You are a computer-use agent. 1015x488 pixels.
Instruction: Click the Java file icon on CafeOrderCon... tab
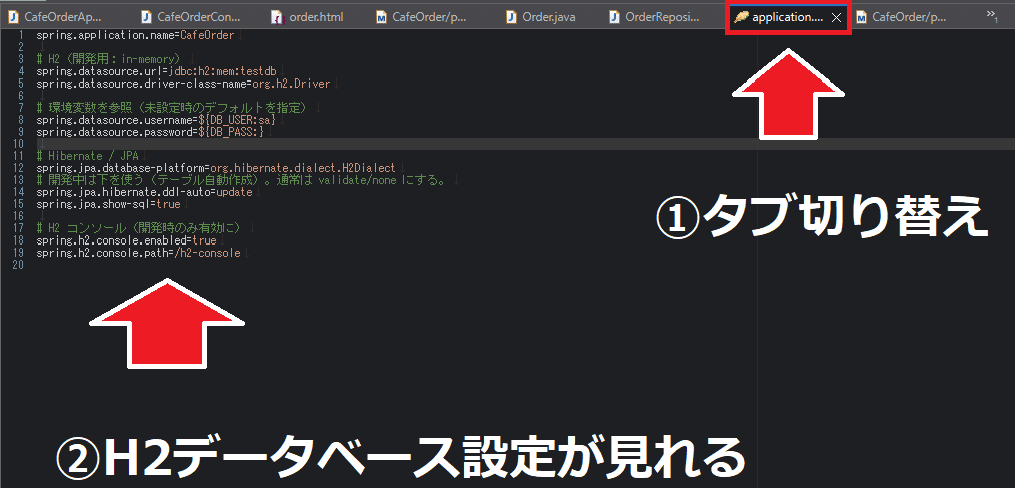pos(146,17)
